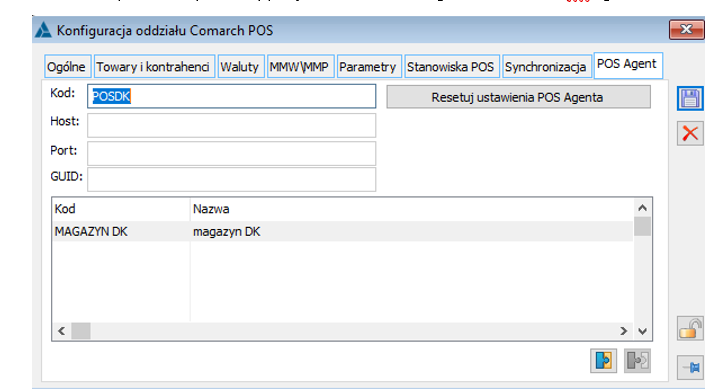Open the Stanowiska POS tab
Image resolution: width=717 pixels, height=389 pixels.
(451, 67)
